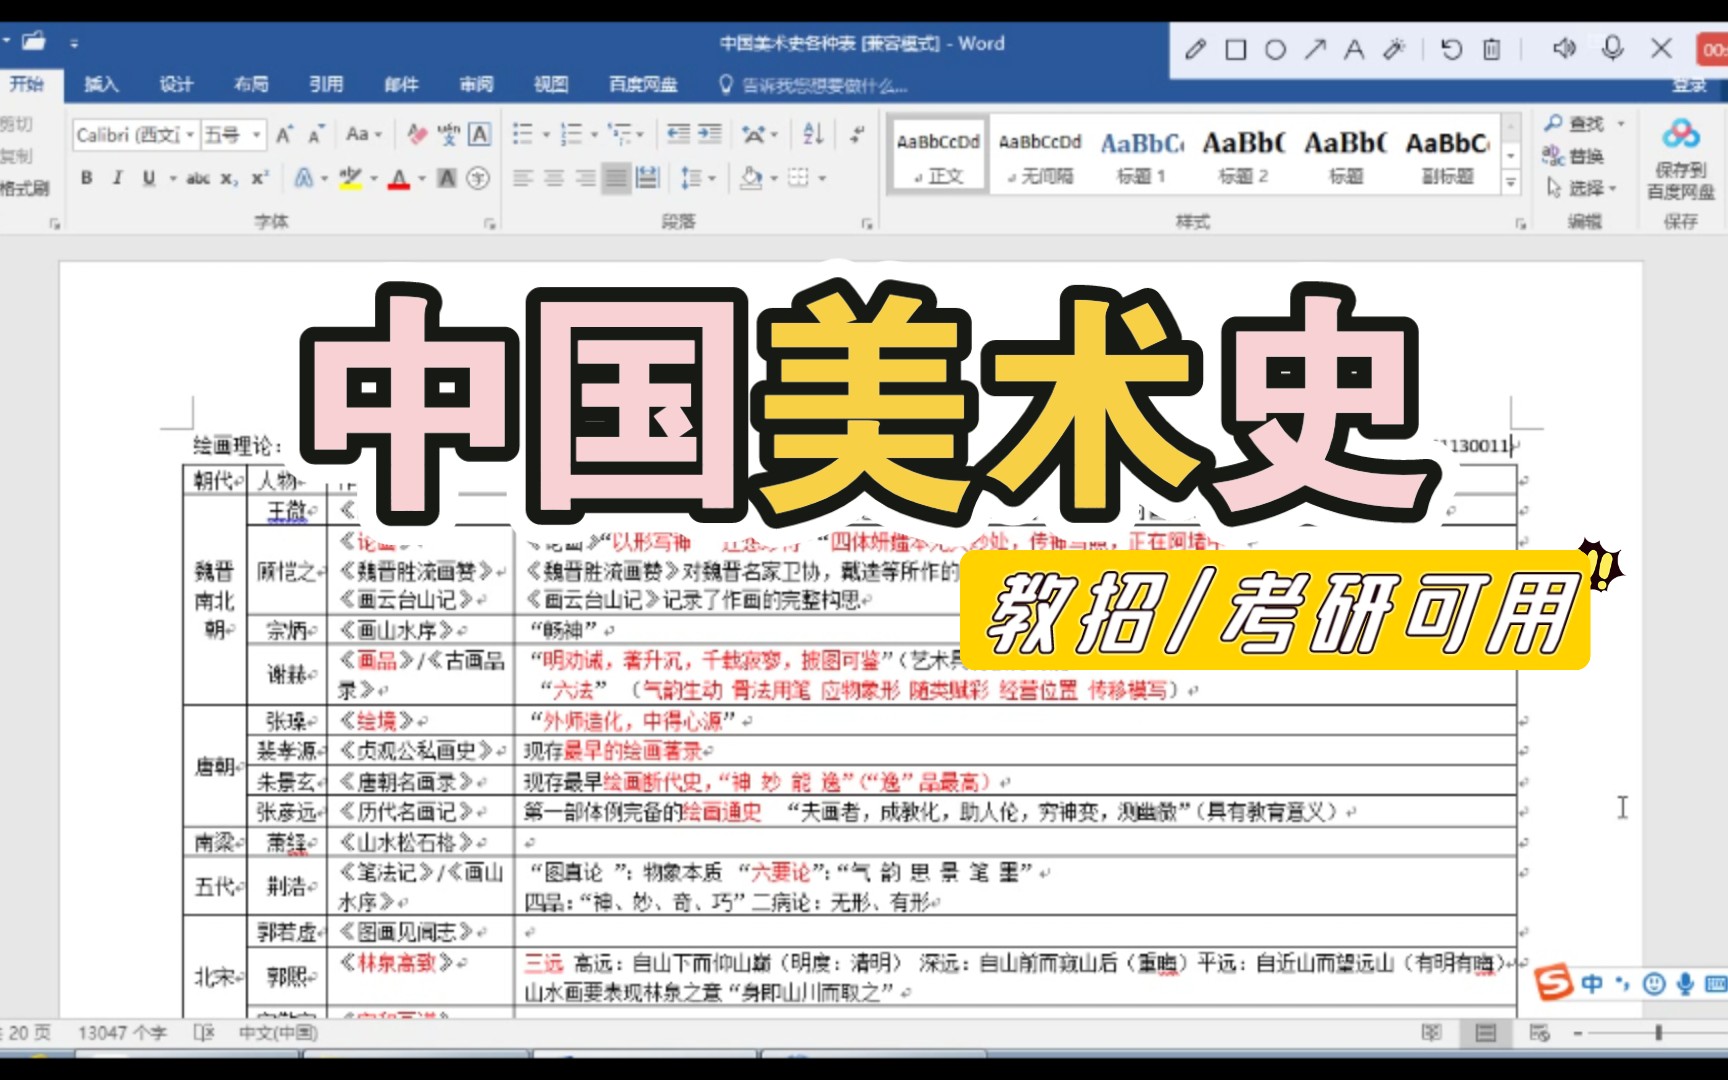Toggle strikethrough formatting
This screenshot has width=1728, height=1080.
198,178
